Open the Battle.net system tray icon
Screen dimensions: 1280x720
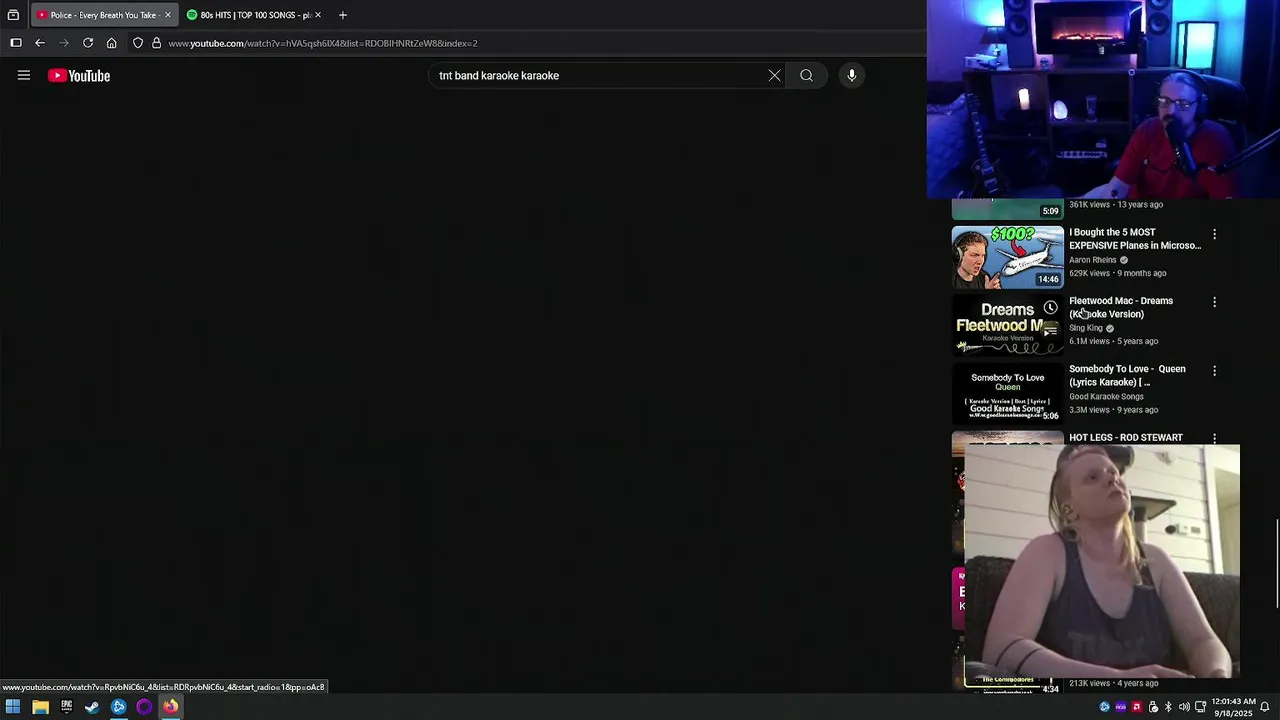[1104, 707]
